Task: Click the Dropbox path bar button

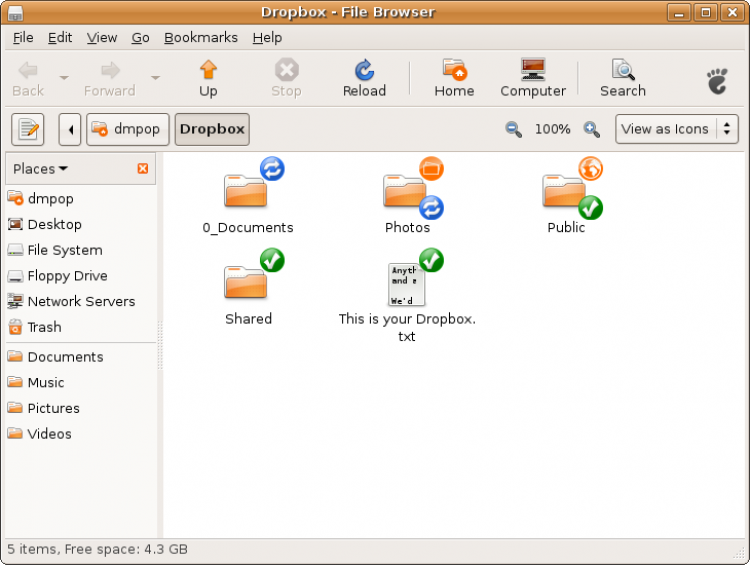Action: click(212, 129)
